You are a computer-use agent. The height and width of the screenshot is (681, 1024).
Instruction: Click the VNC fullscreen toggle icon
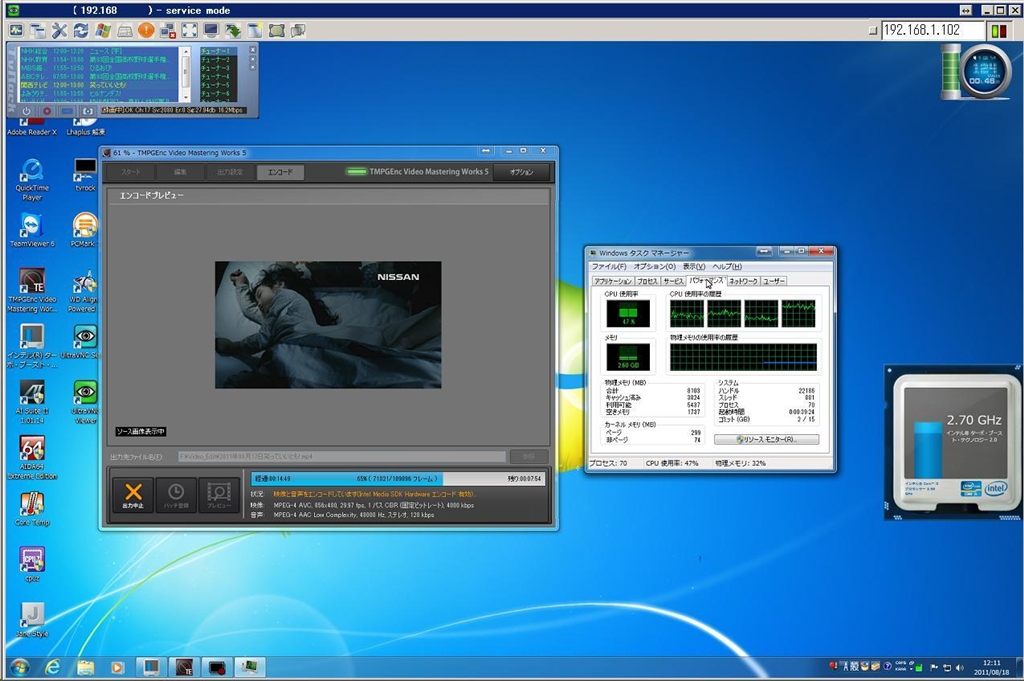pos(189,30)
